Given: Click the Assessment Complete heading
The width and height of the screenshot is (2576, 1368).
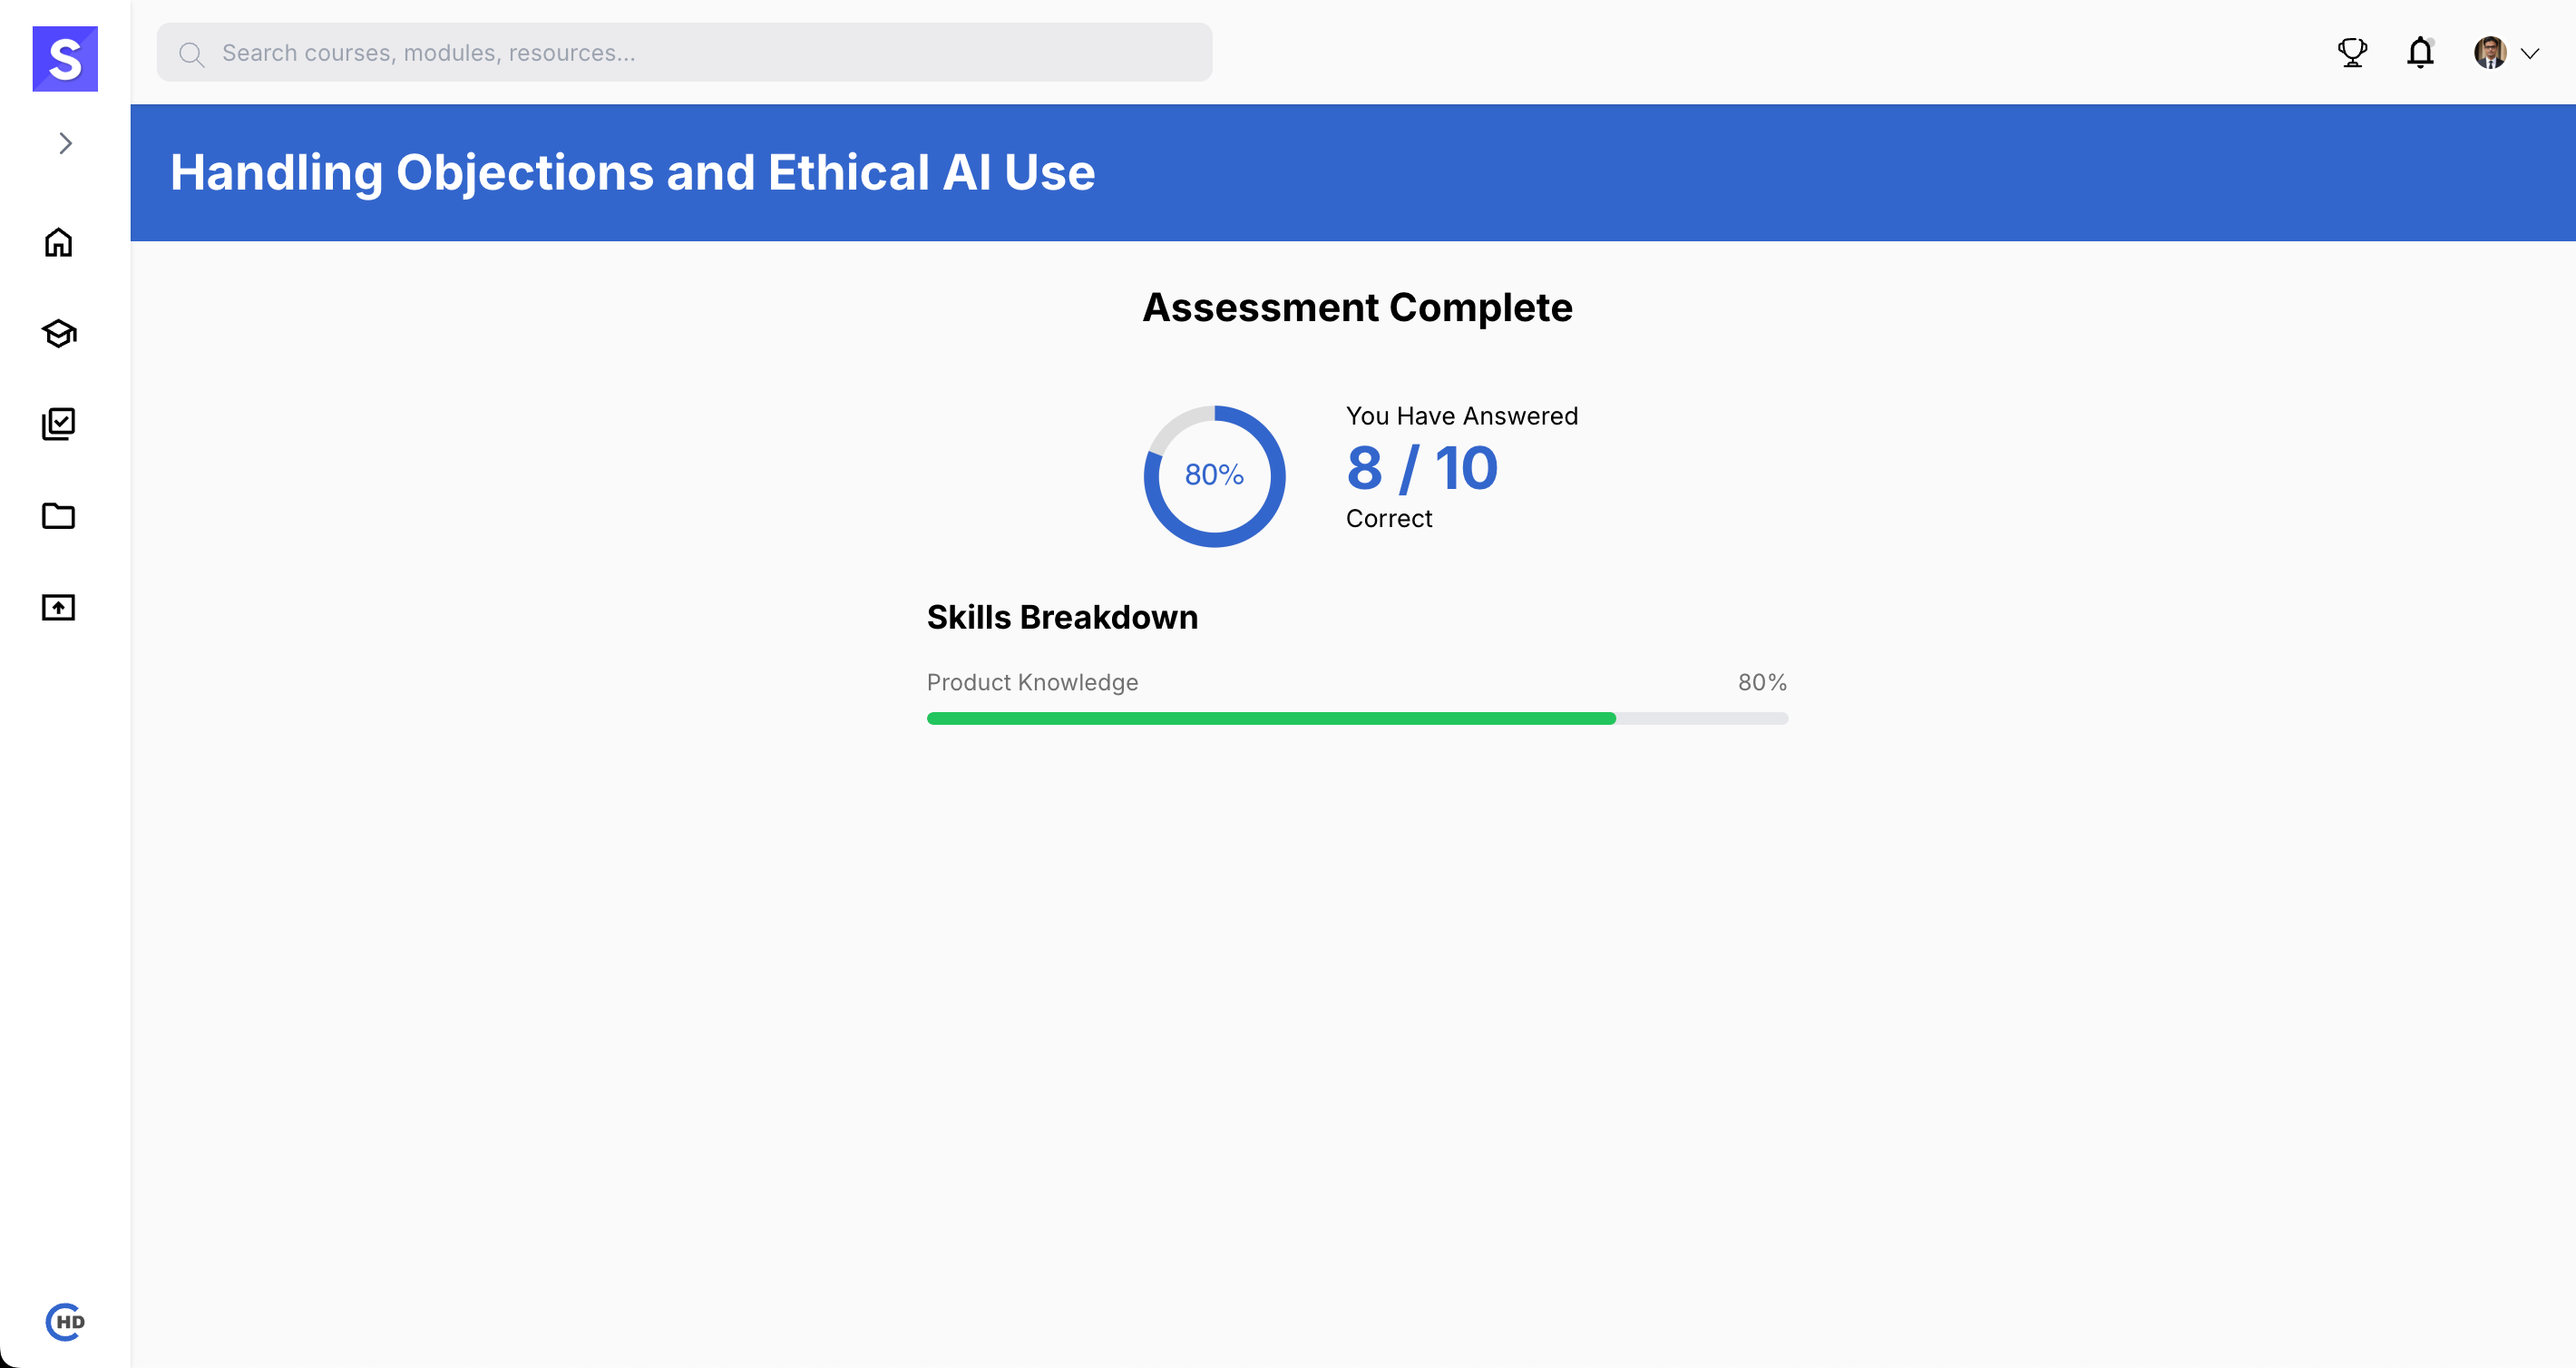Looking at the screenshot, I should (x=1357, y=308).
